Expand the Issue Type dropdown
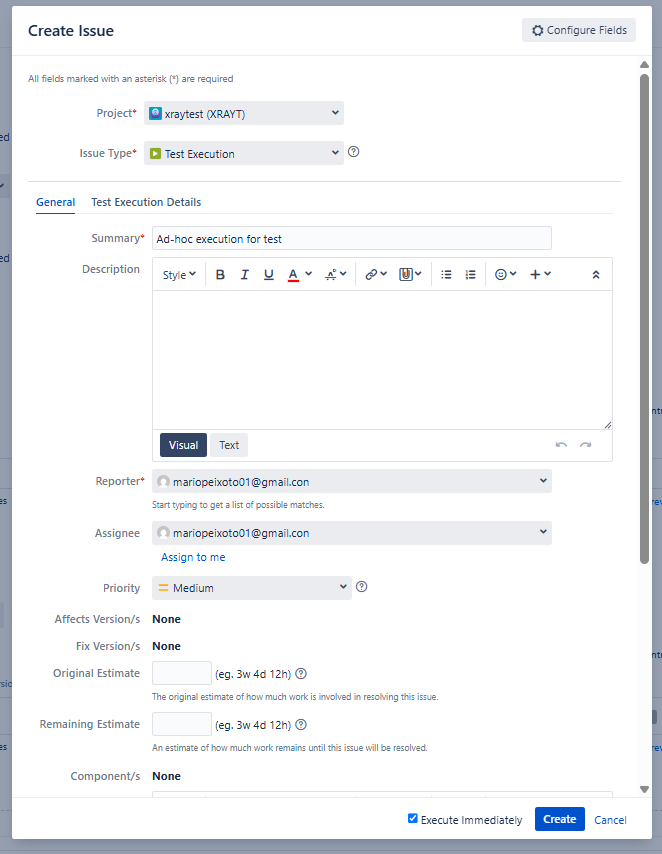 pos(244,154)
